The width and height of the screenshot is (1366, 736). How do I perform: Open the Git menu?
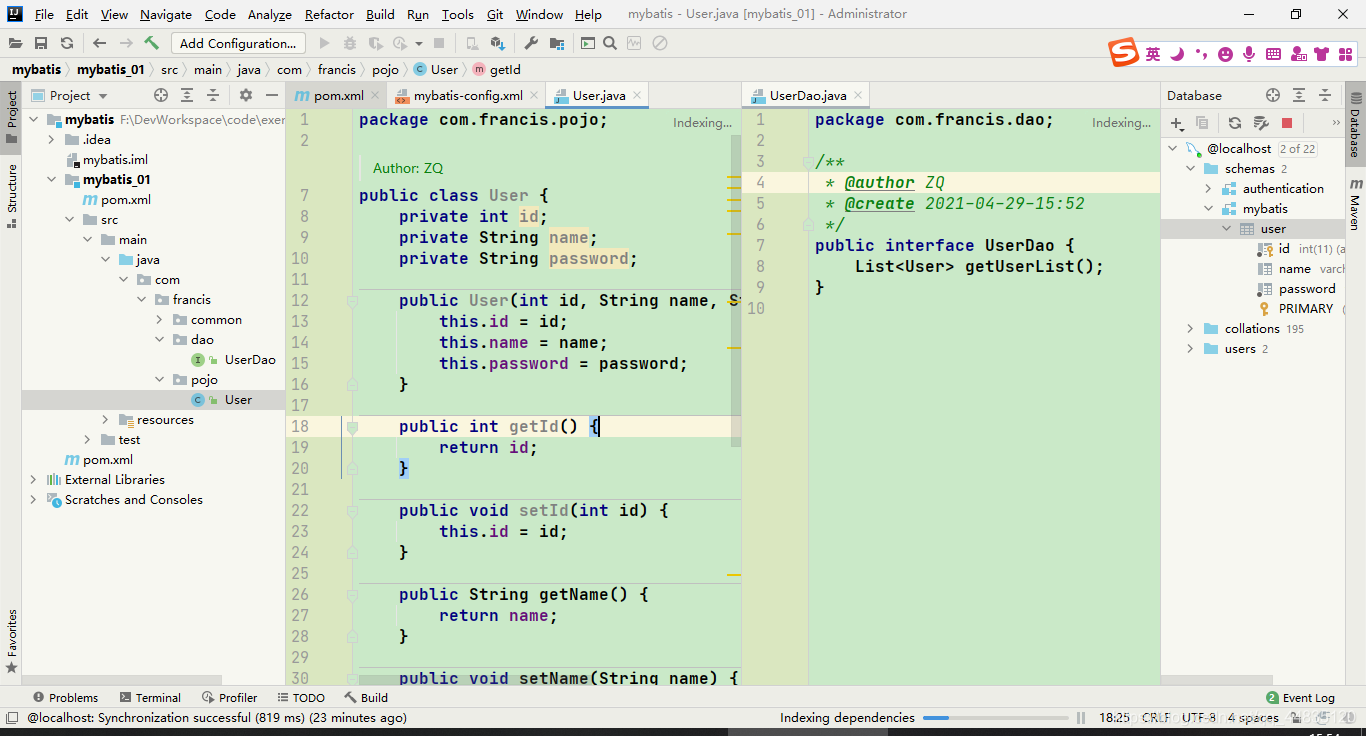(x=495, y=14)
